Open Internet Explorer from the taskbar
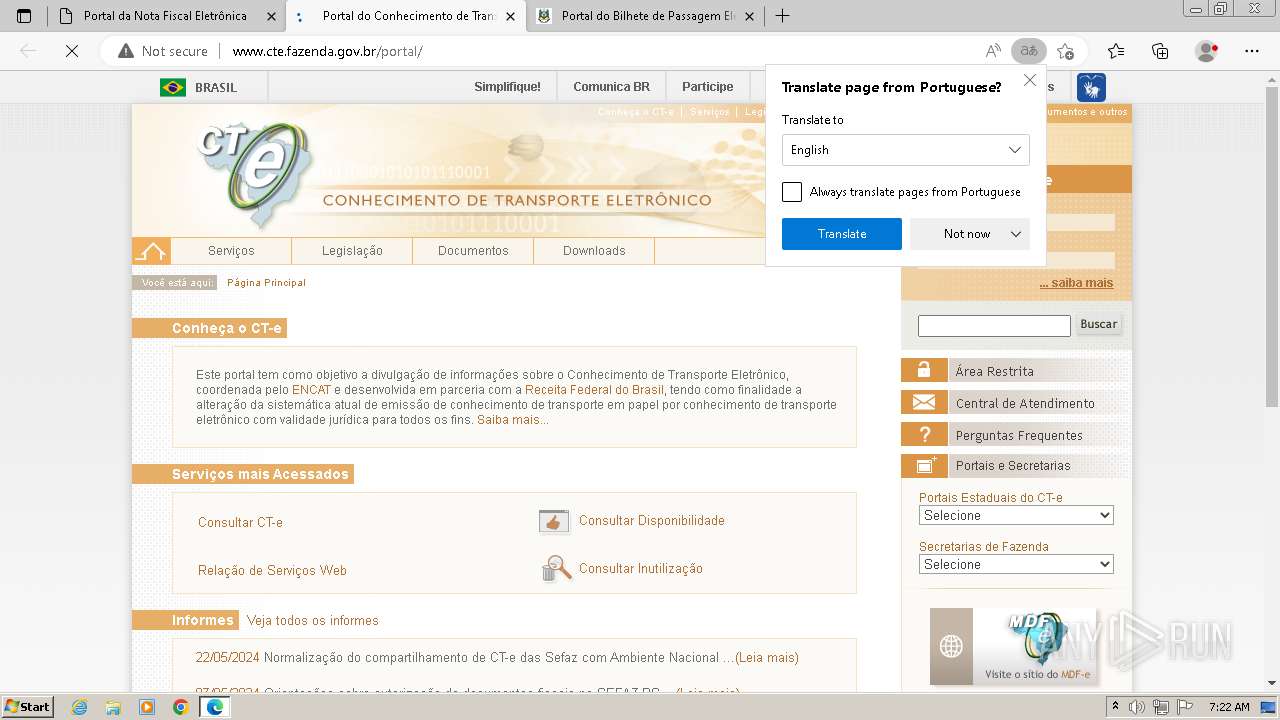 (x=80, y=707)
